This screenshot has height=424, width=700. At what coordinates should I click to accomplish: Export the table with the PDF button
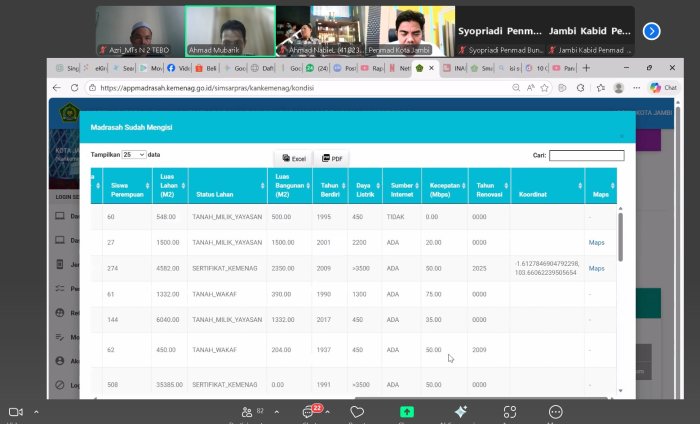[332, 158]
